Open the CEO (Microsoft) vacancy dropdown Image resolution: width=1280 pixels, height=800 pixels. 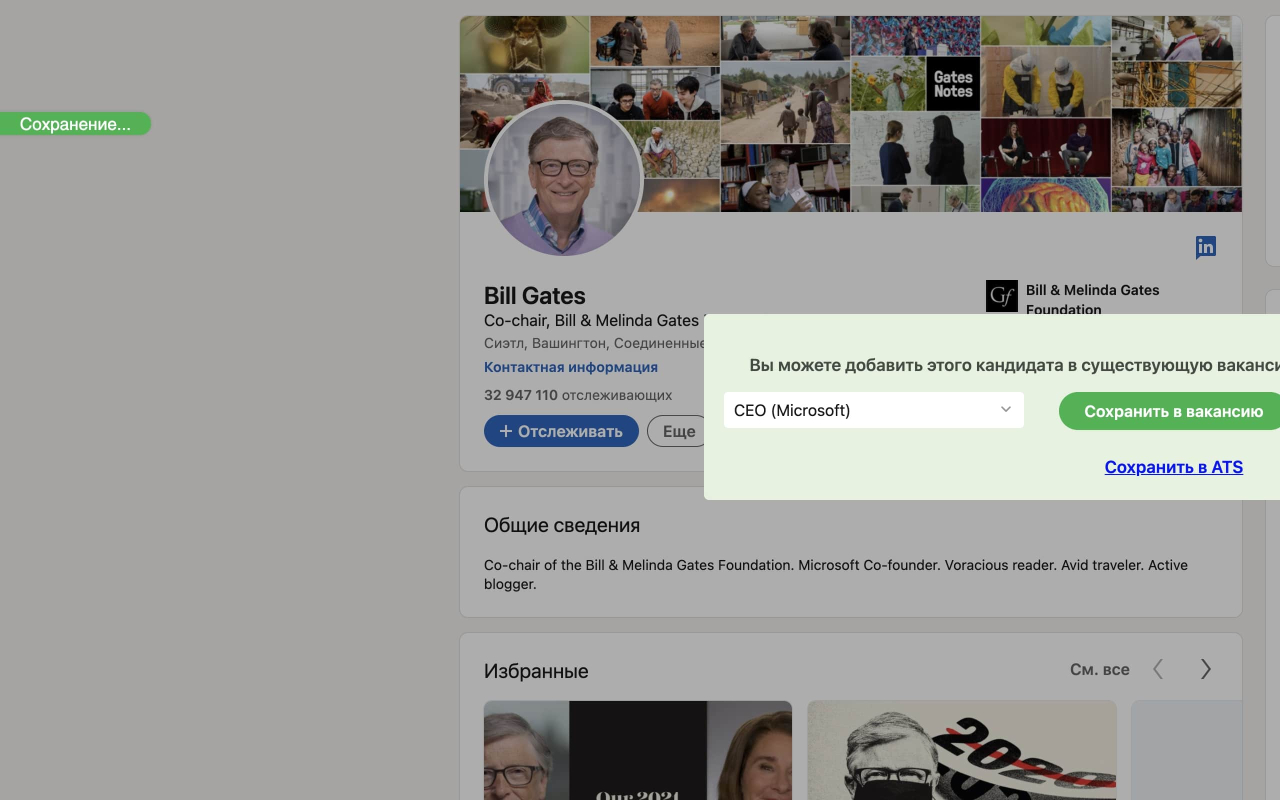click(x=873, y=410)
